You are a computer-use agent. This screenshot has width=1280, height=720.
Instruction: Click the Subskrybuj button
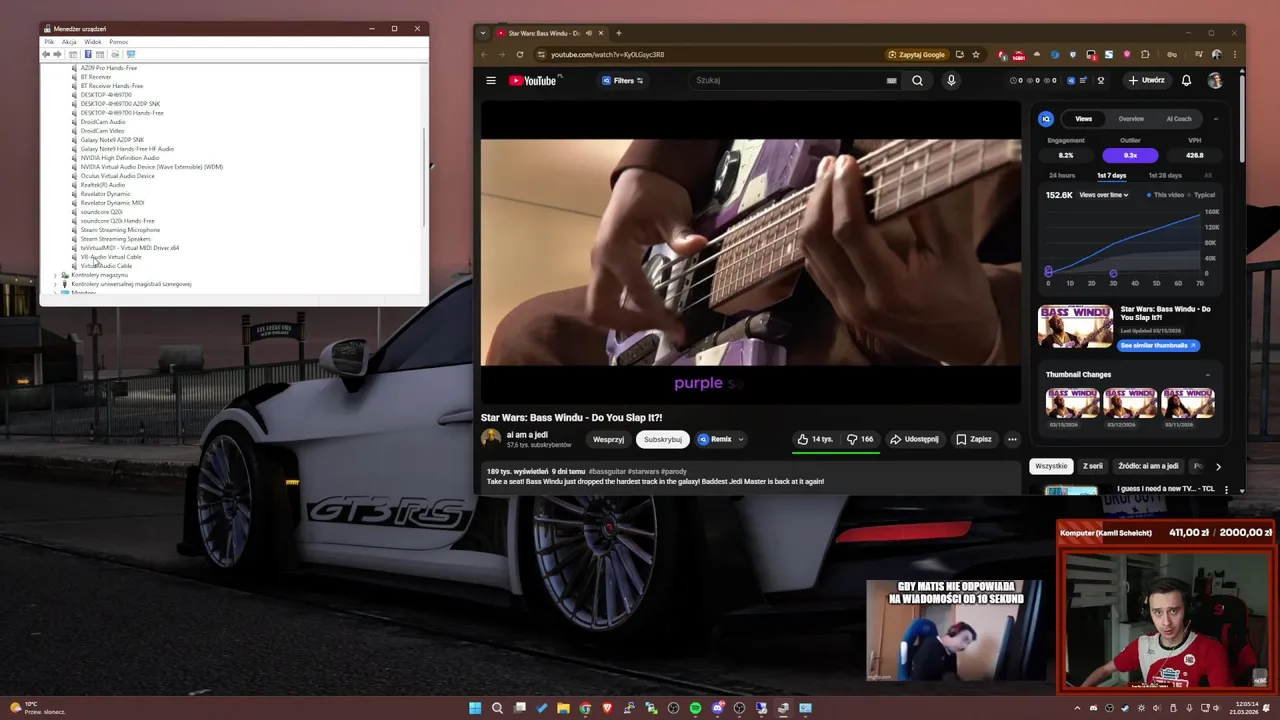(663, 439)
